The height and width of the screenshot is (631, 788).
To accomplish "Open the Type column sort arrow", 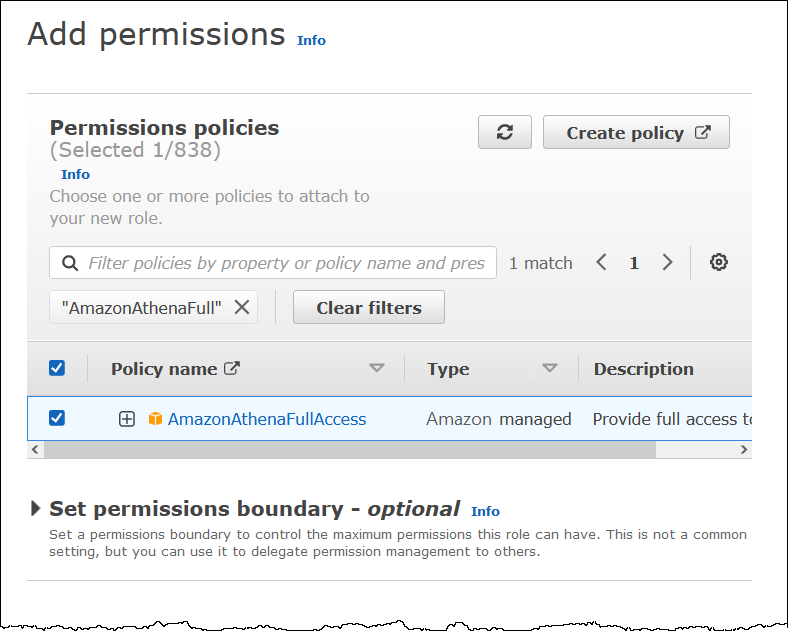I will coord(550,368).
